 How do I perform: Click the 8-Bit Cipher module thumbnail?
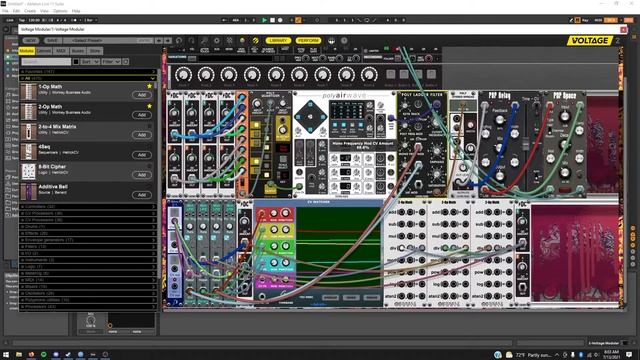click(28, 172)
